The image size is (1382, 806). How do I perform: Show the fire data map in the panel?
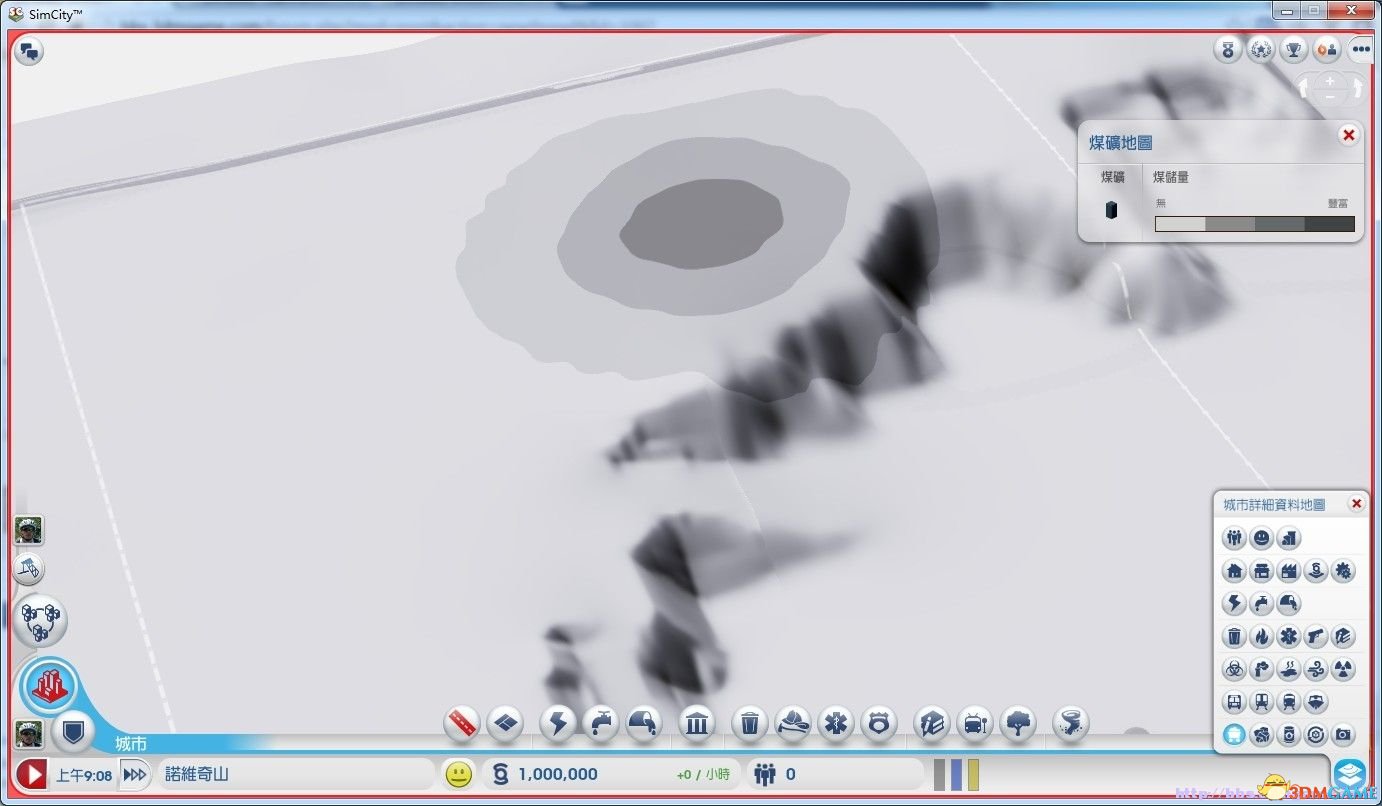tap(1262, 636)
